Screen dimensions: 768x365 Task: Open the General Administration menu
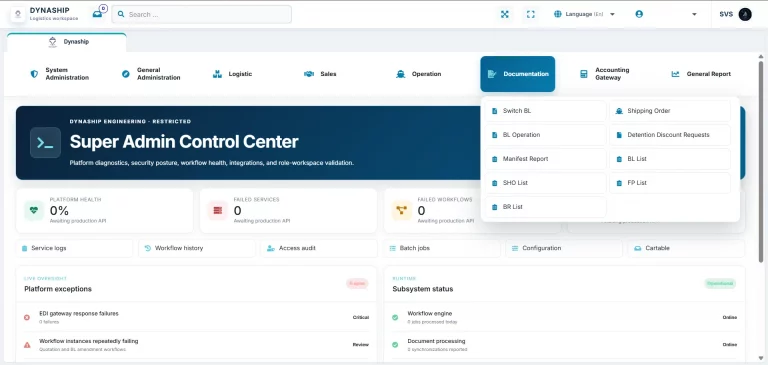coord(151,74)
